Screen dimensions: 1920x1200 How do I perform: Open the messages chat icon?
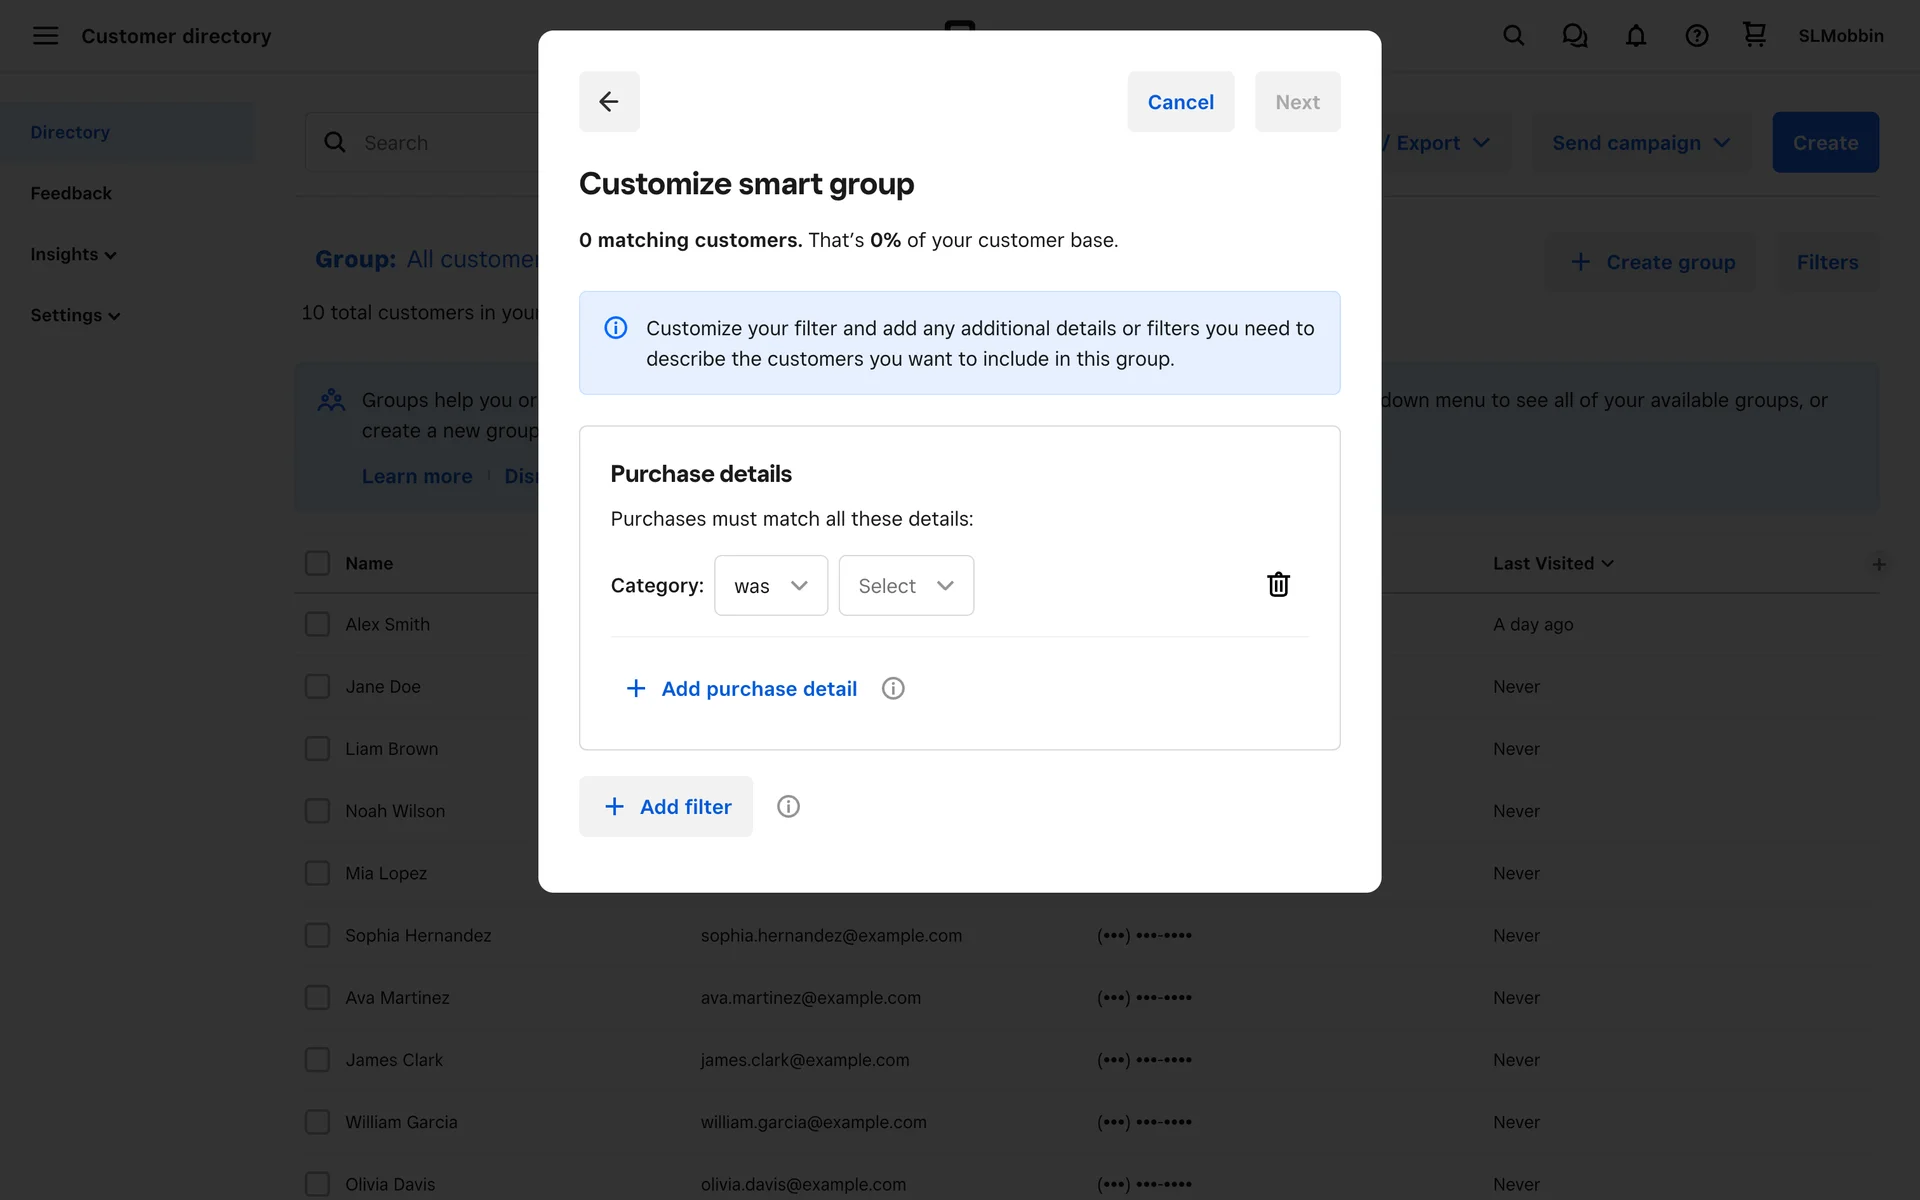click(1574, 36)
